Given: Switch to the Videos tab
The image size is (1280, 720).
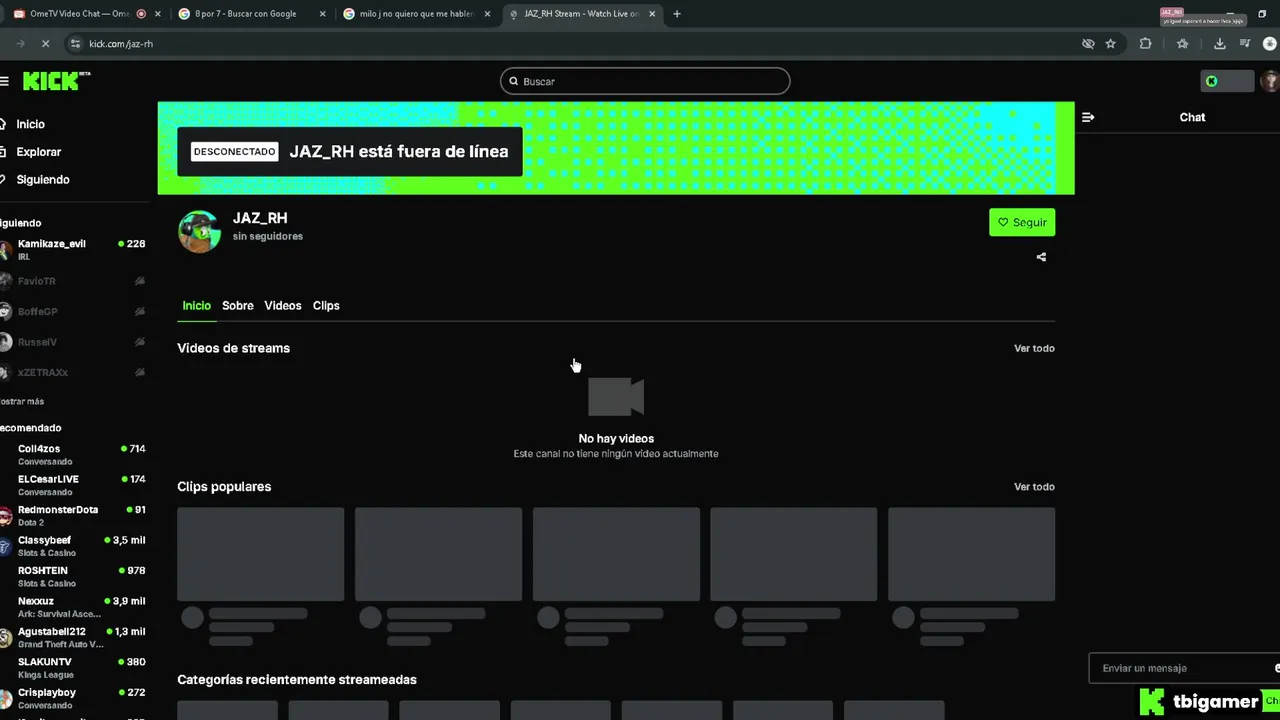Looking at the screenshot, I should (282, 306).
